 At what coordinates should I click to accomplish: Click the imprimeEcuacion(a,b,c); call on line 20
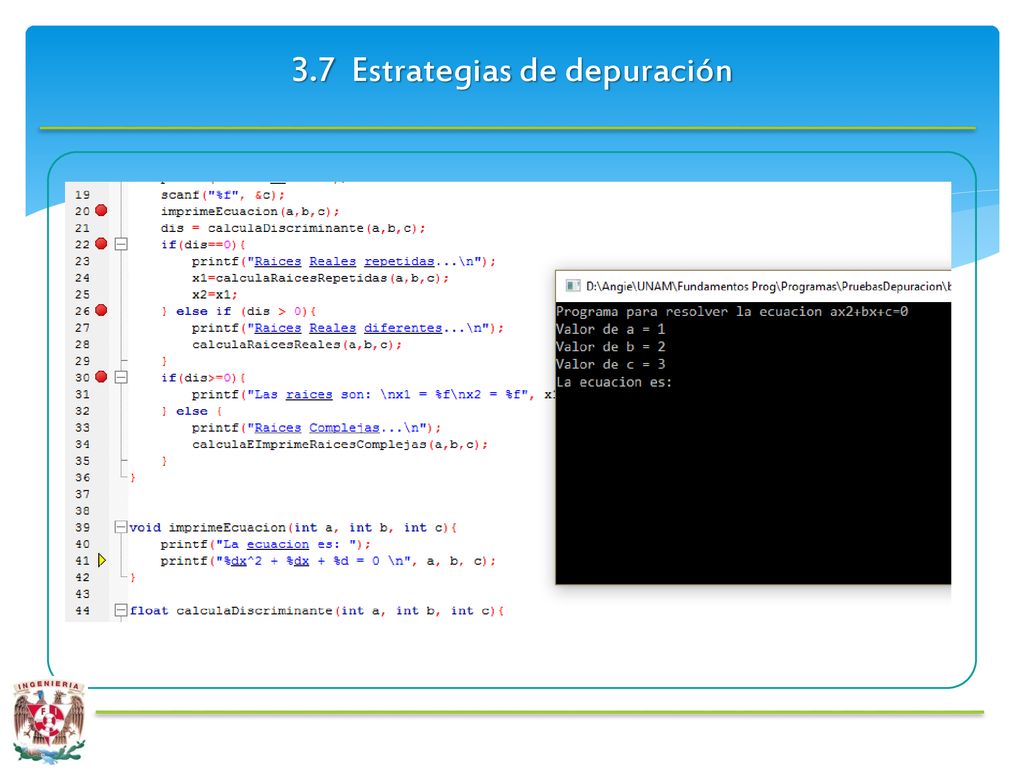tap(250, 212)
